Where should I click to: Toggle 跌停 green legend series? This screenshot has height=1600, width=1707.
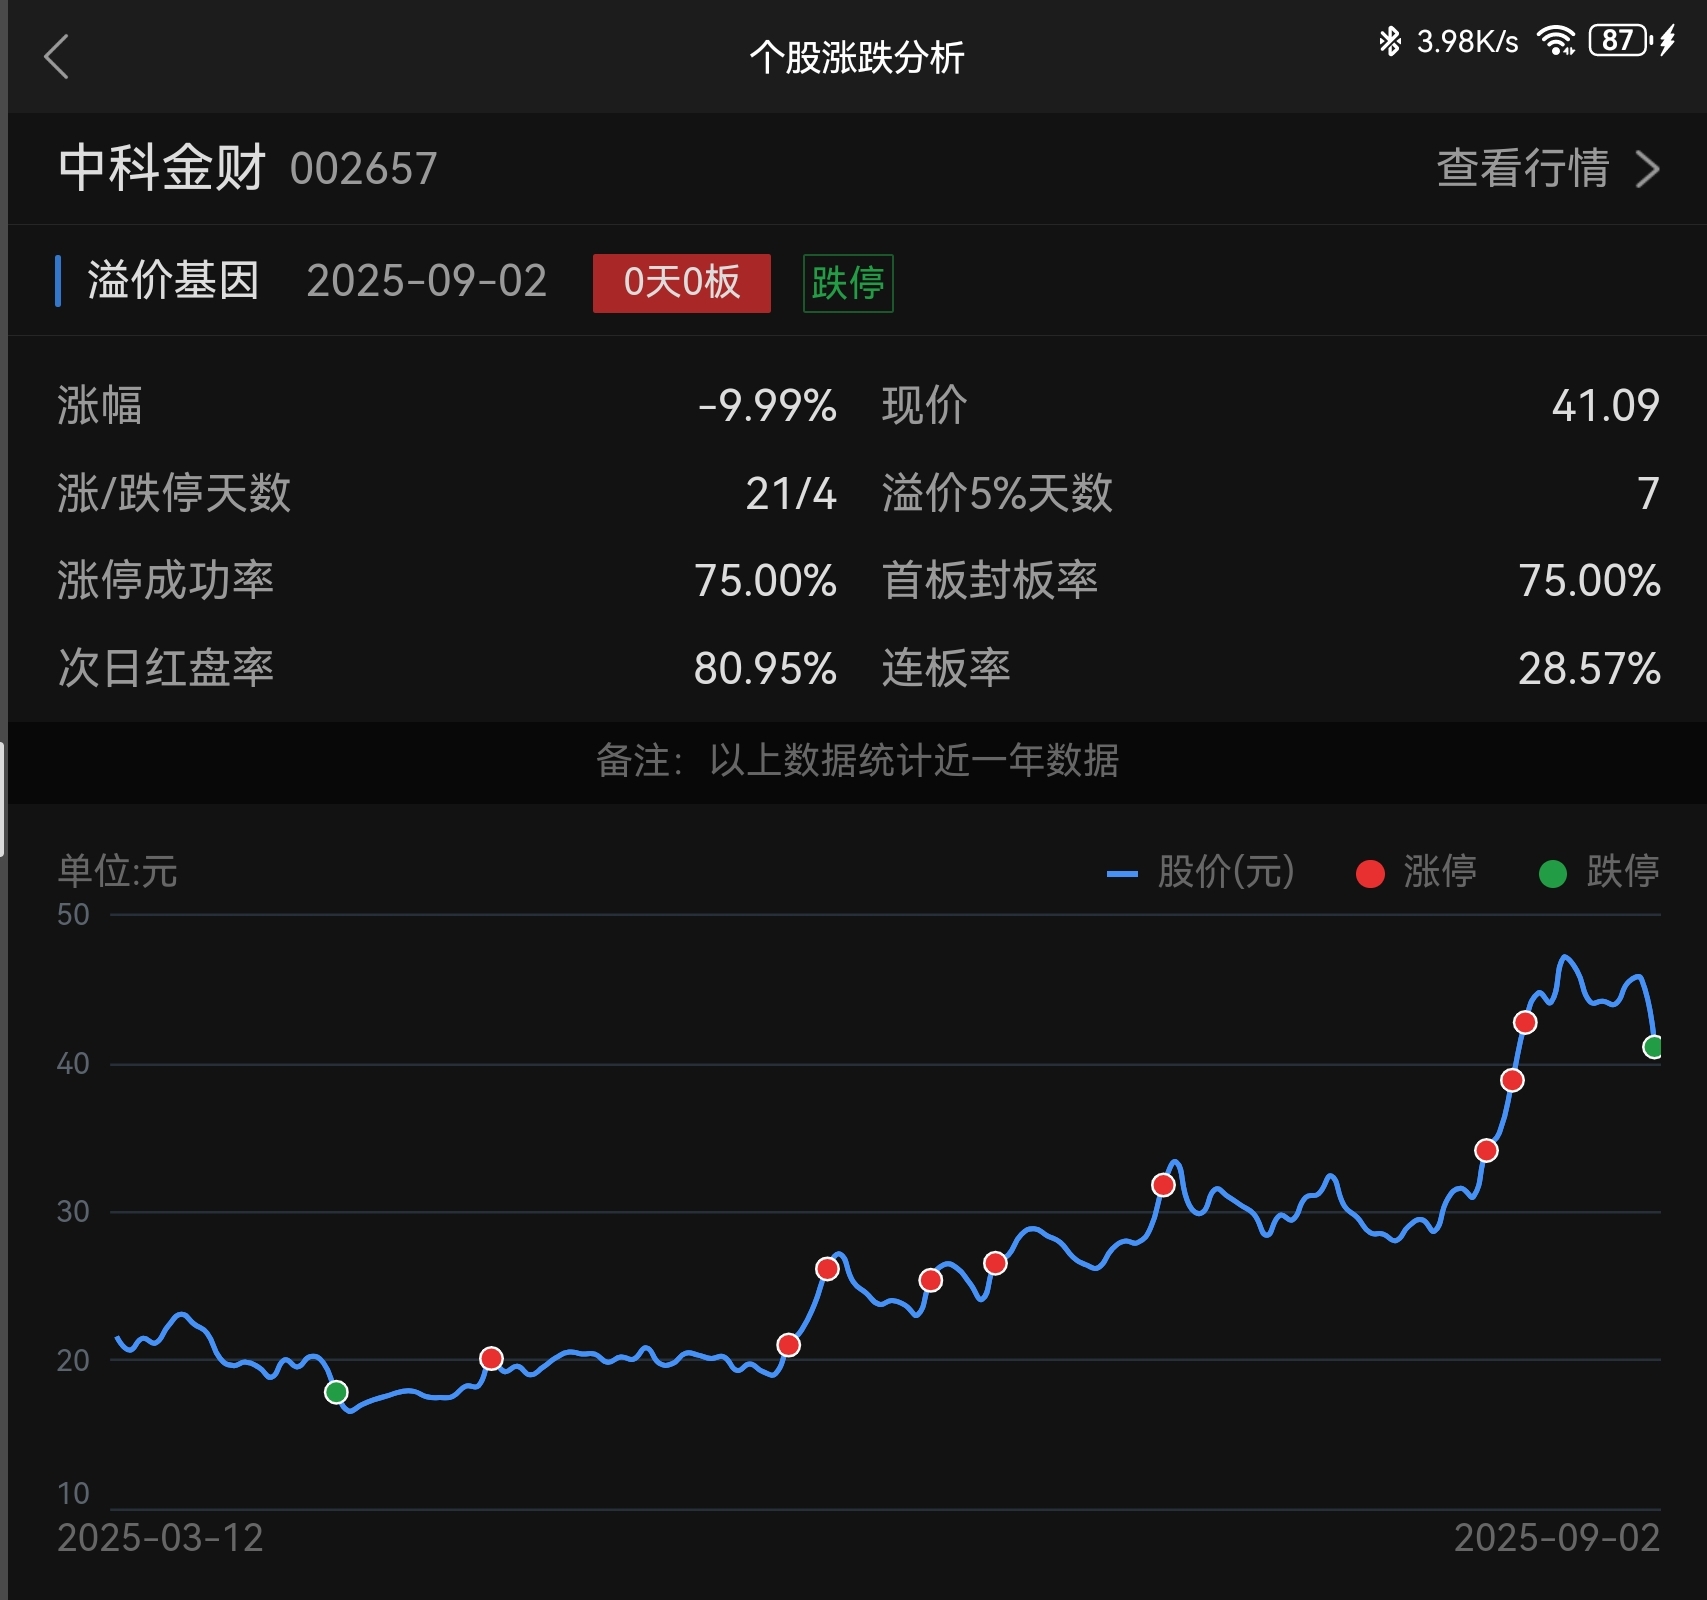coord(1599,872)
